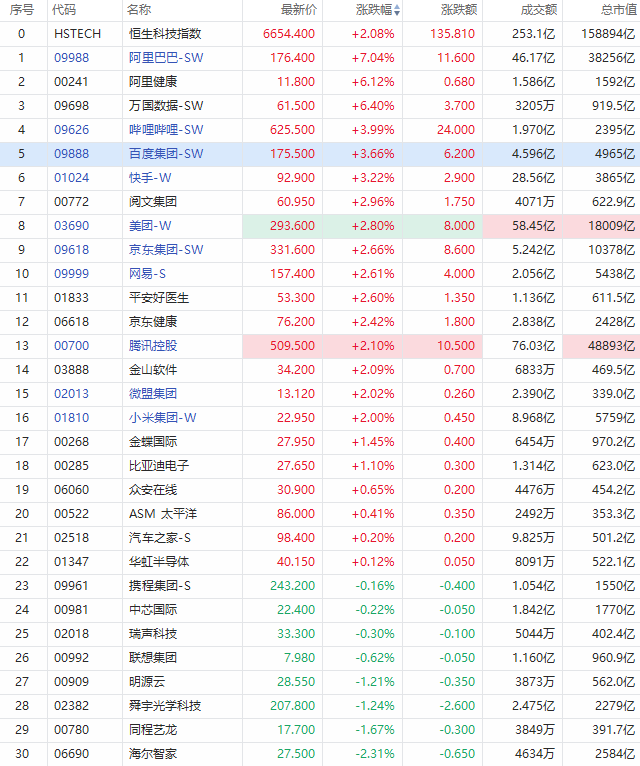Viewport: 640px width, 766px height.
Task: Open stock code 03690 link
Action: [x=71, y=226]
